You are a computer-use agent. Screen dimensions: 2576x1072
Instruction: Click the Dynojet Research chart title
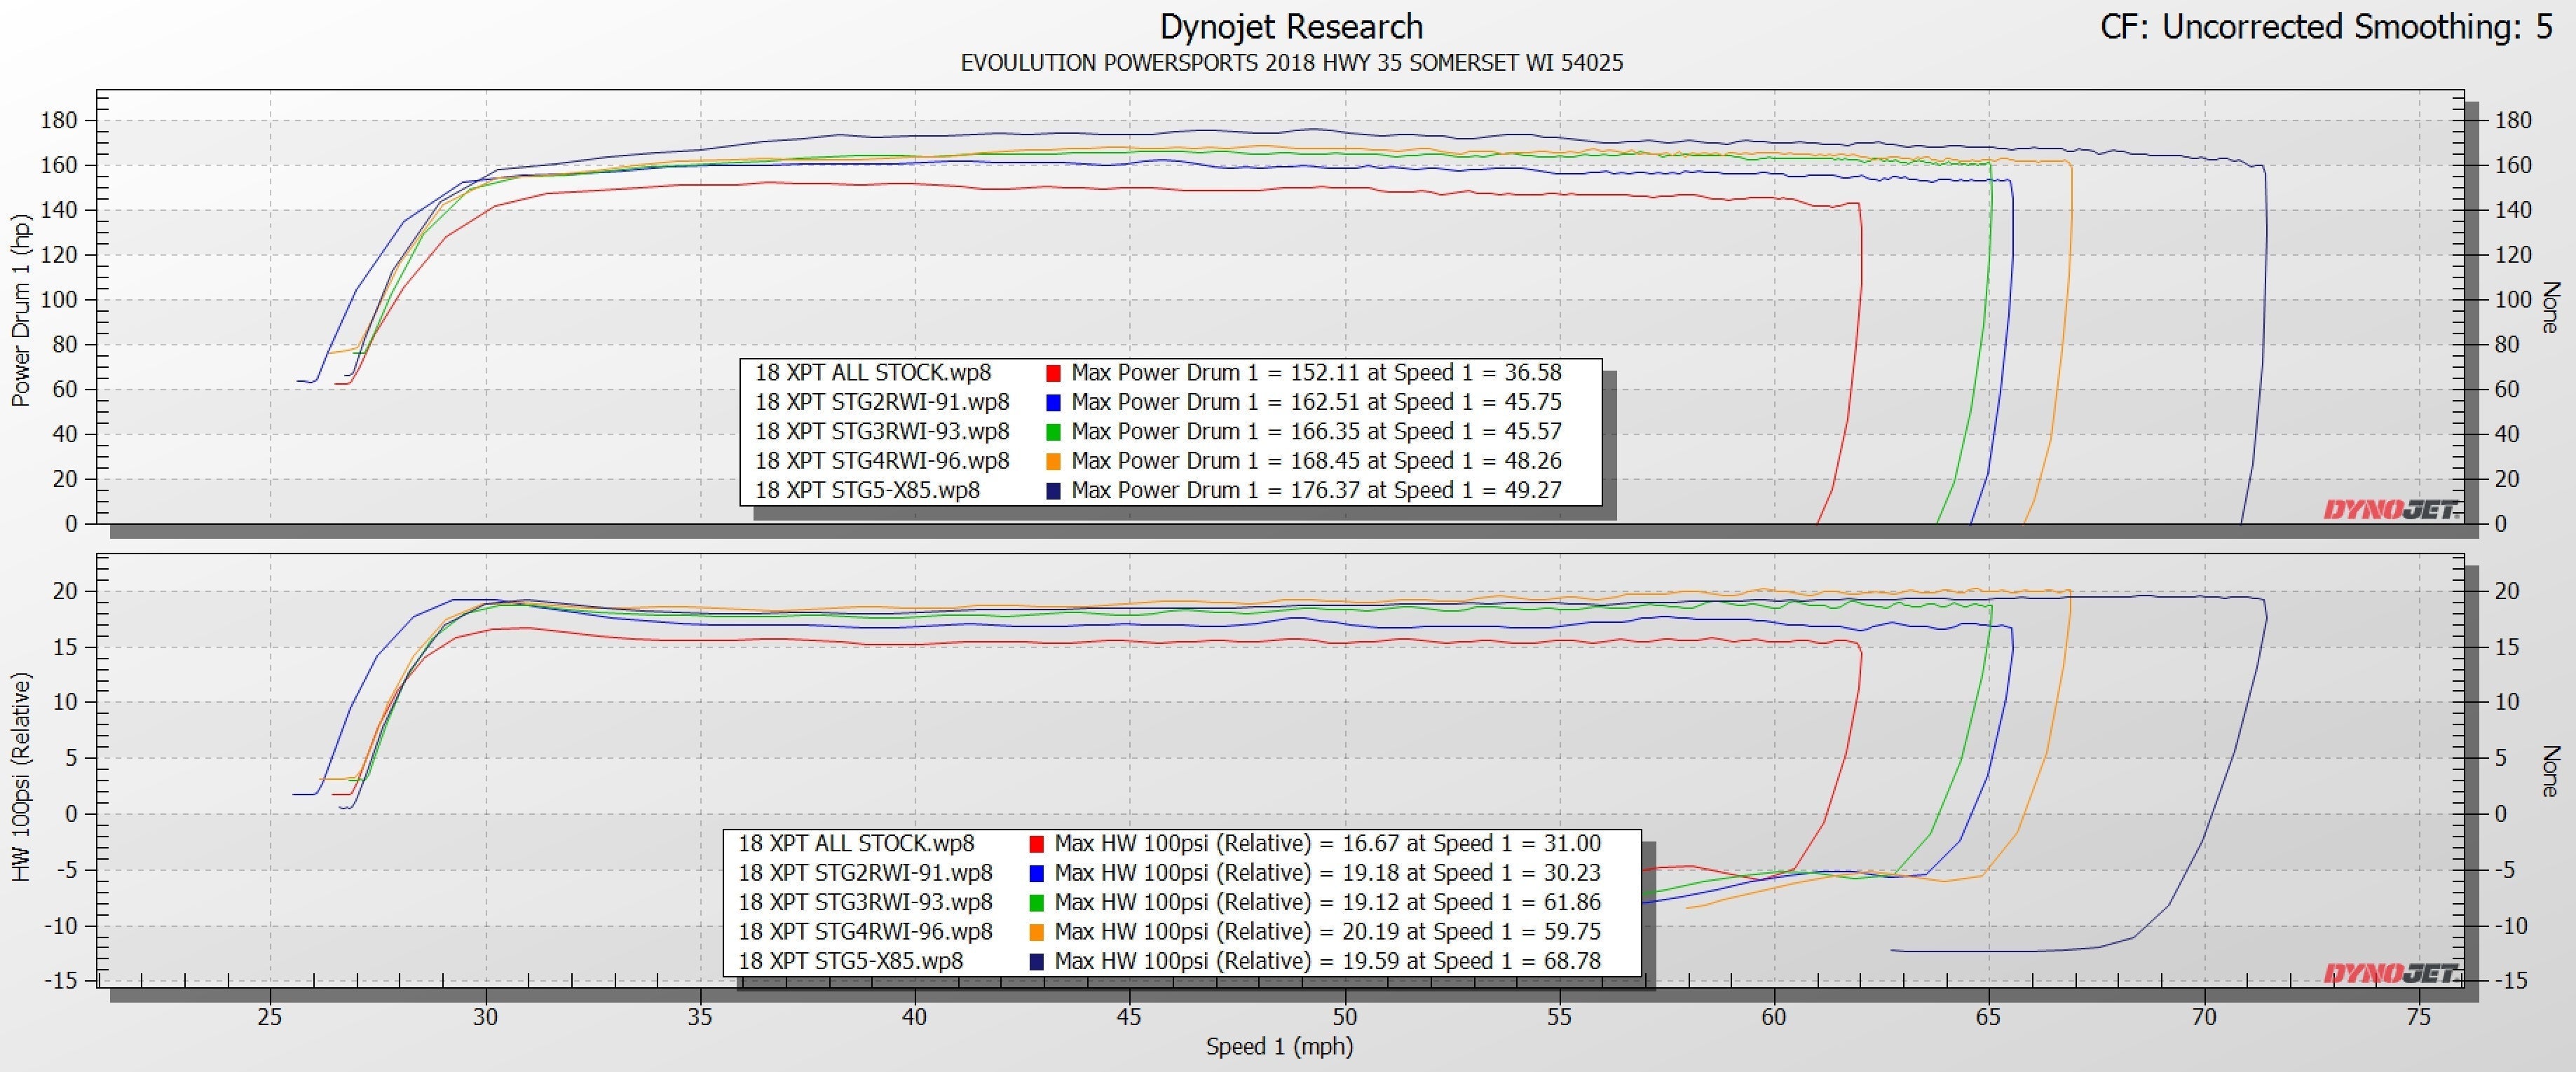[1291, 27]
